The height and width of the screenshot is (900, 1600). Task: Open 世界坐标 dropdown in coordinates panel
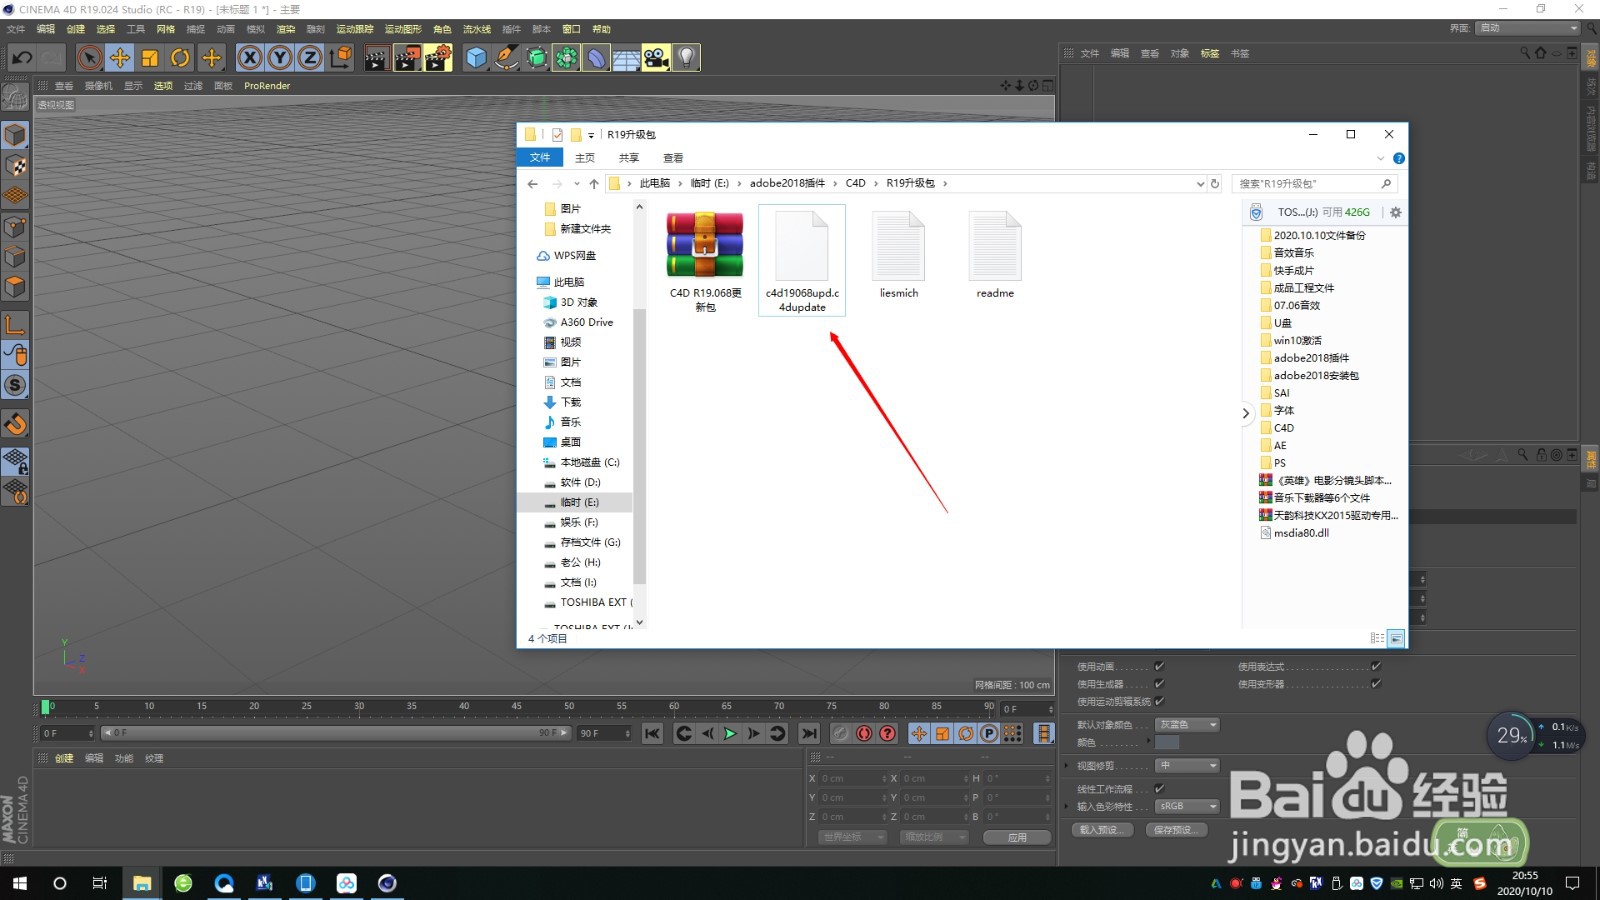[853, 837]
